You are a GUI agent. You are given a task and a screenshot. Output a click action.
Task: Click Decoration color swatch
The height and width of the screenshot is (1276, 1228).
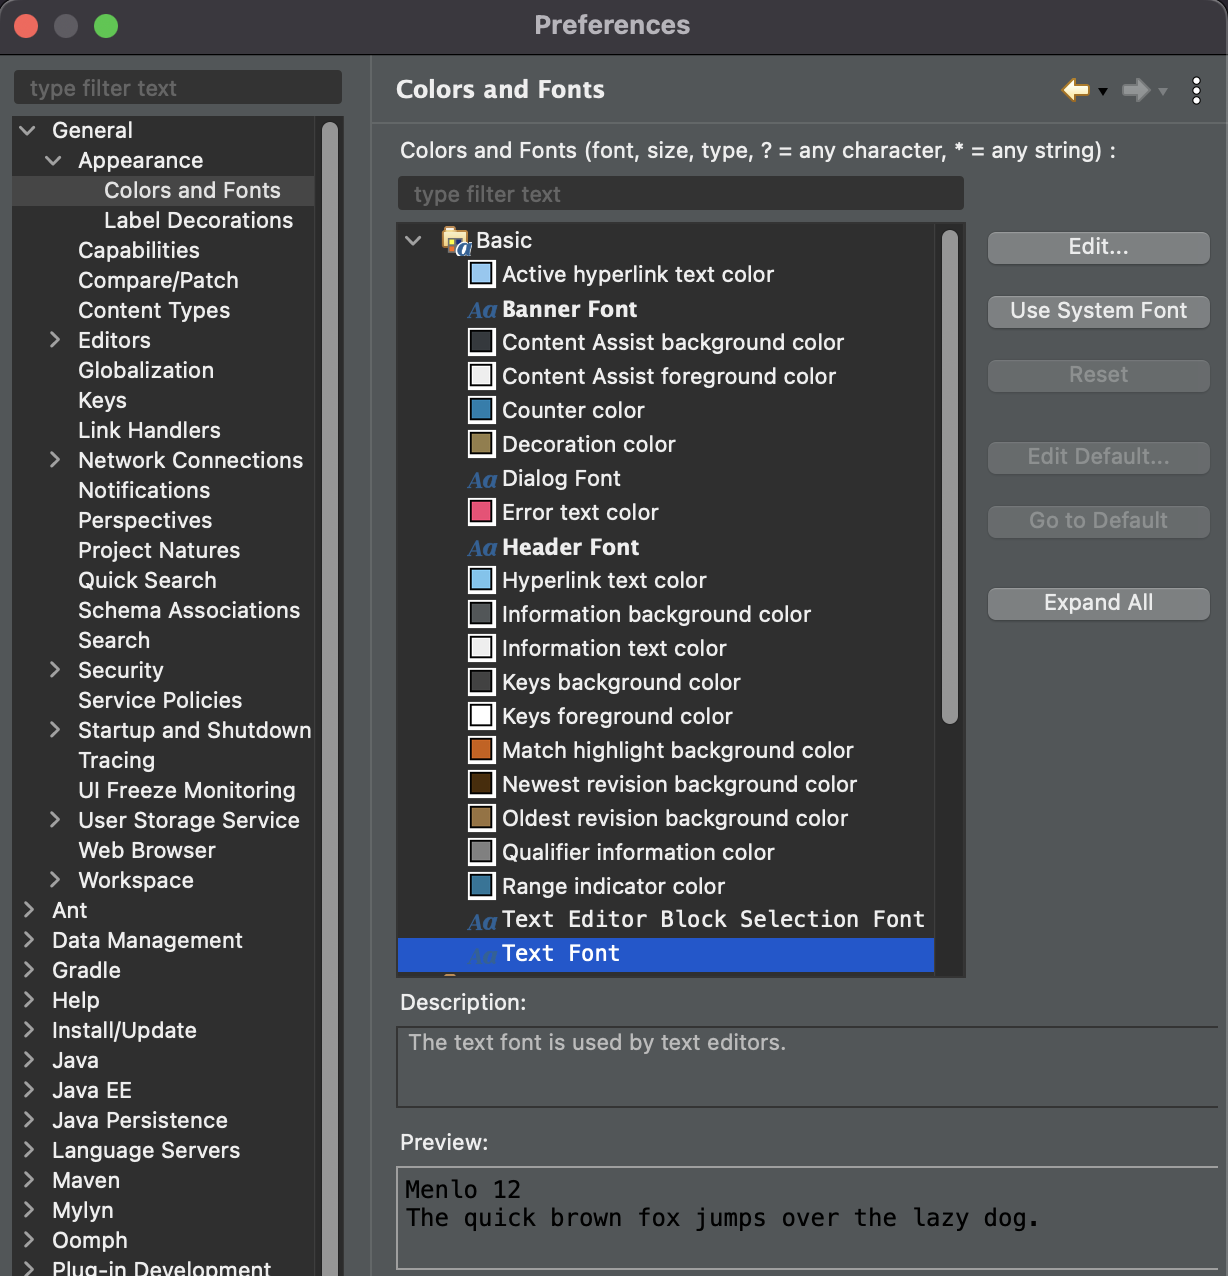[x=481, y=444]
